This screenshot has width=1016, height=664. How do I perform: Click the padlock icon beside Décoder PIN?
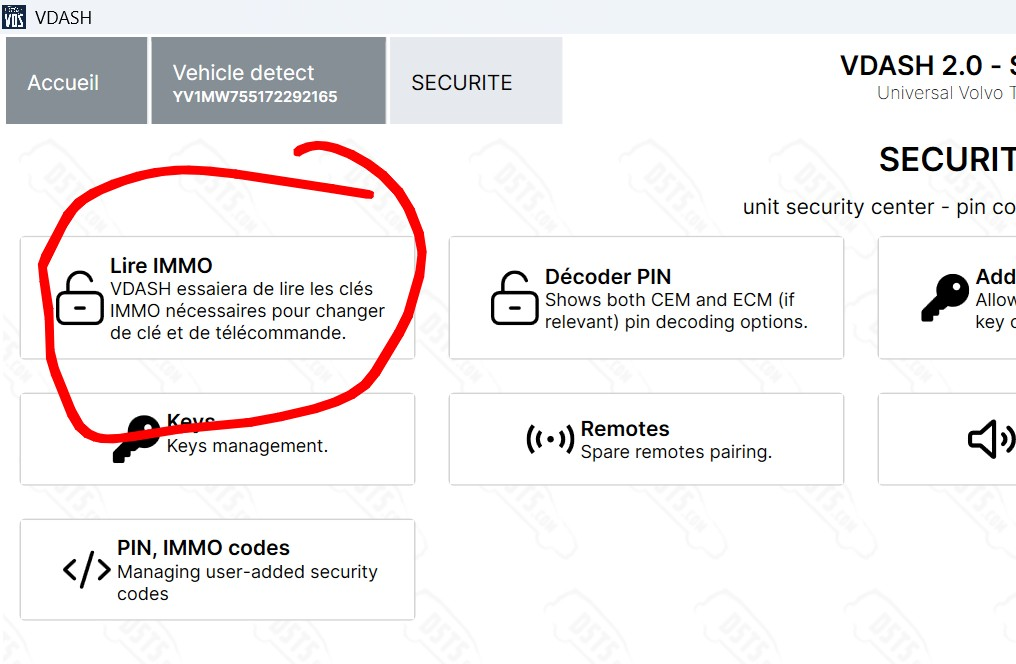514,298
